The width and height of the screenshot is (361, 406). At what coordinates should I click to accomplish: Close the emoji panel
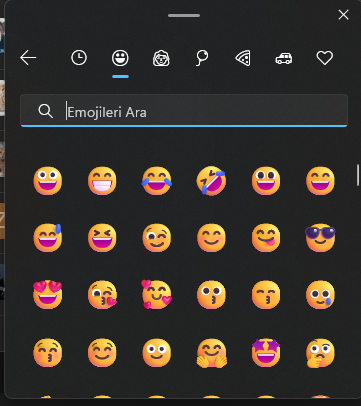click(x=343, y=15)
